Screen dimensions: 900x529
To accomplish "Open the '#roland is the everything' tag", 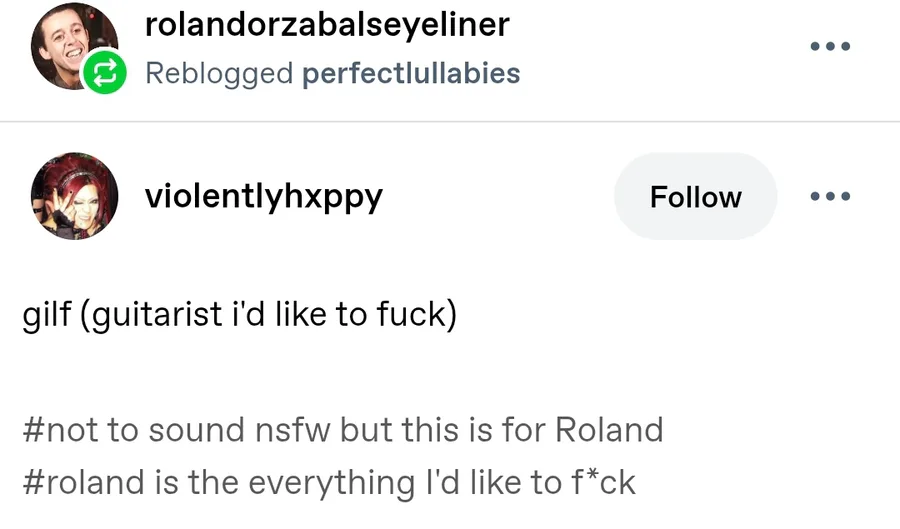I will click(x=328, y=482).
